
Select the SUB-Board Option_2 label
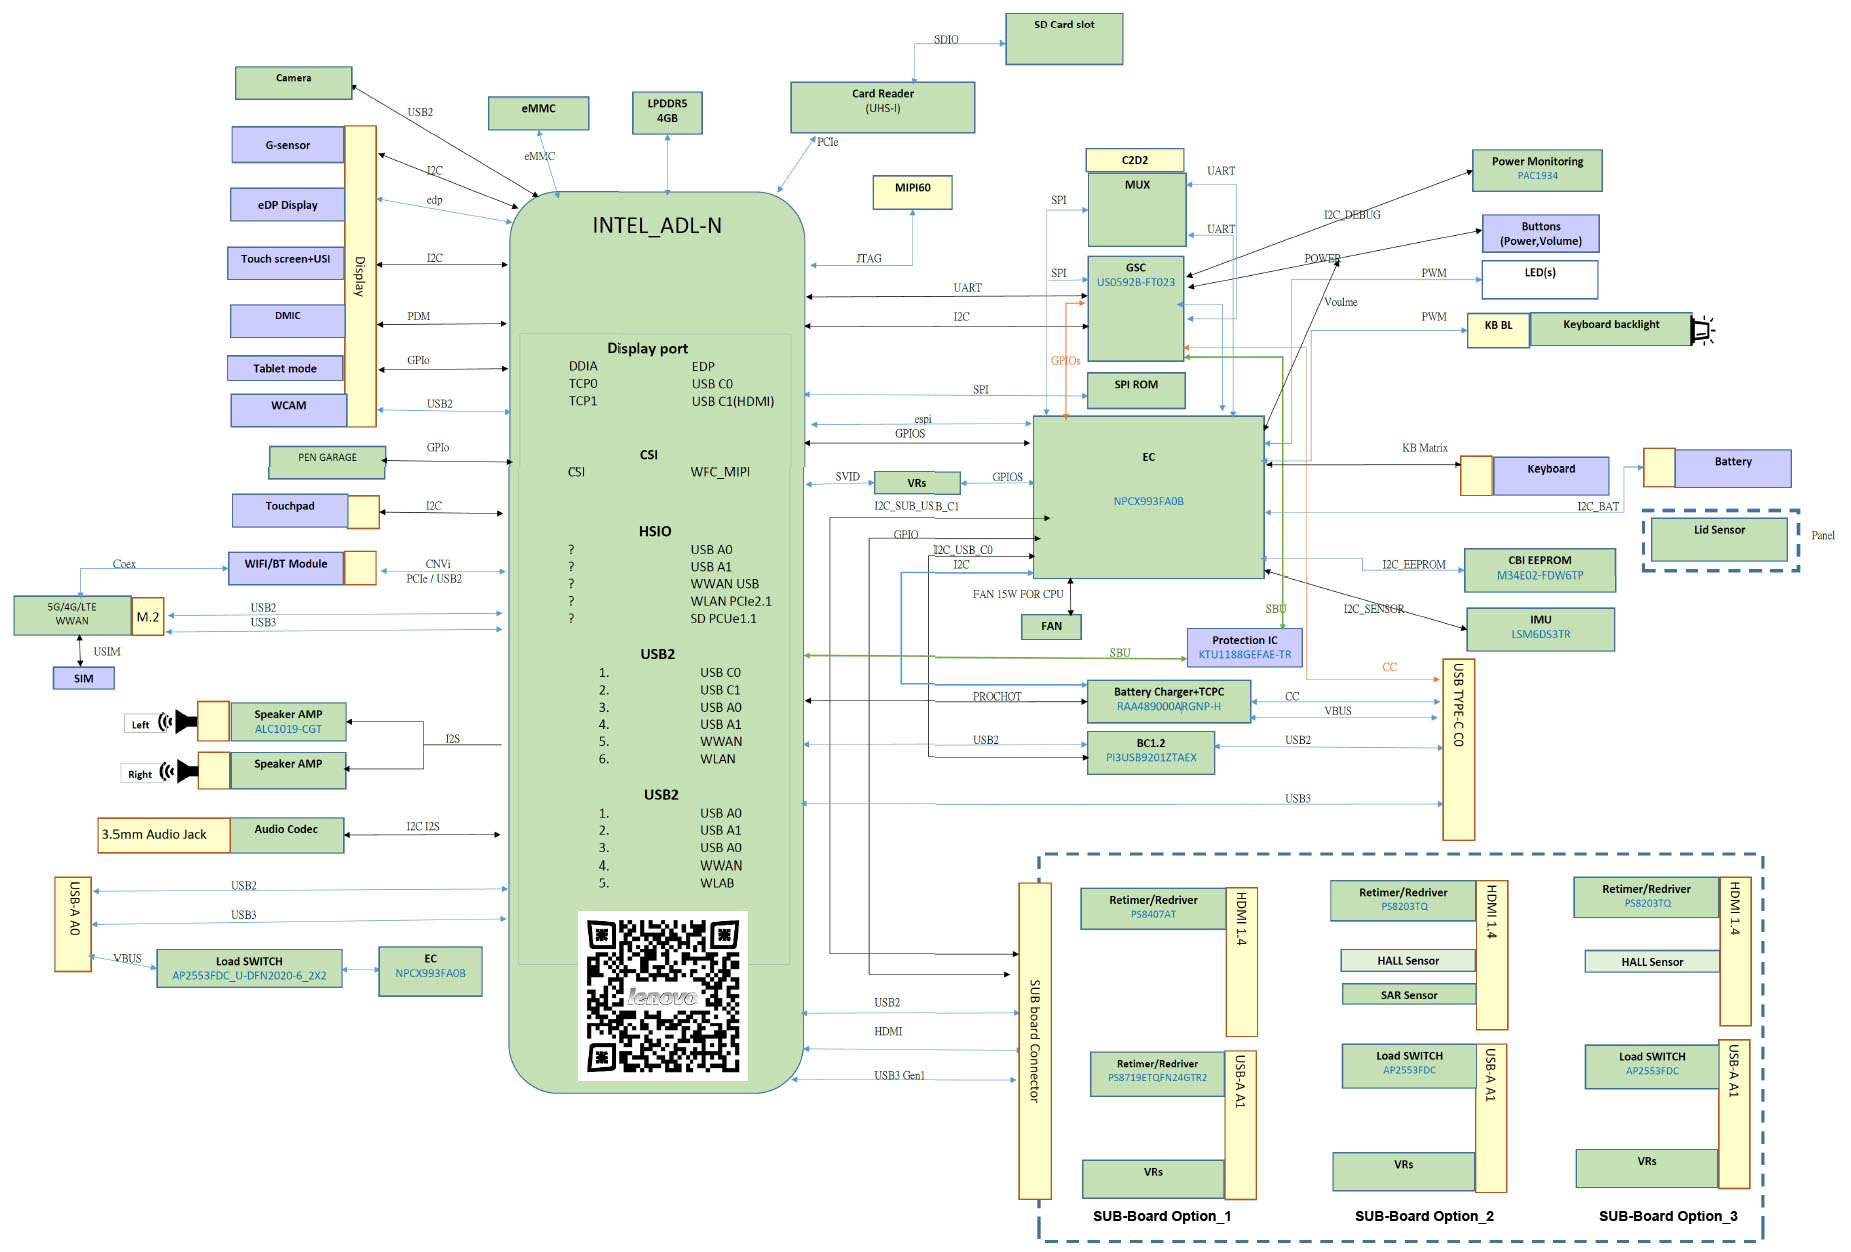1424,1216
